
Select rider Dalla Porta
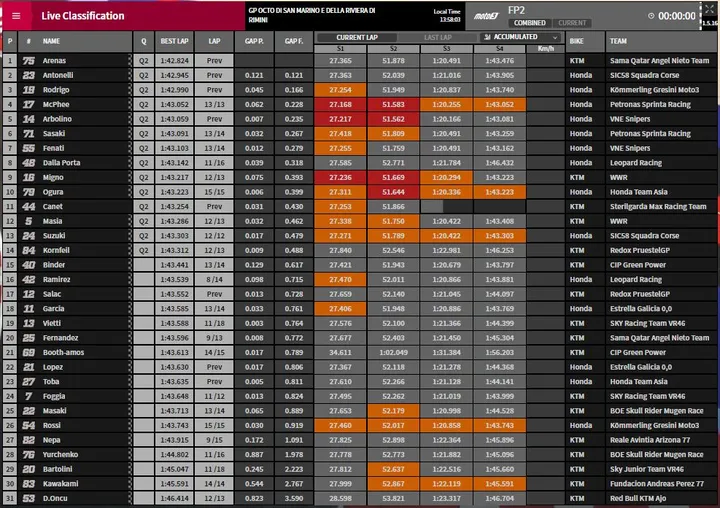(62, 163)
